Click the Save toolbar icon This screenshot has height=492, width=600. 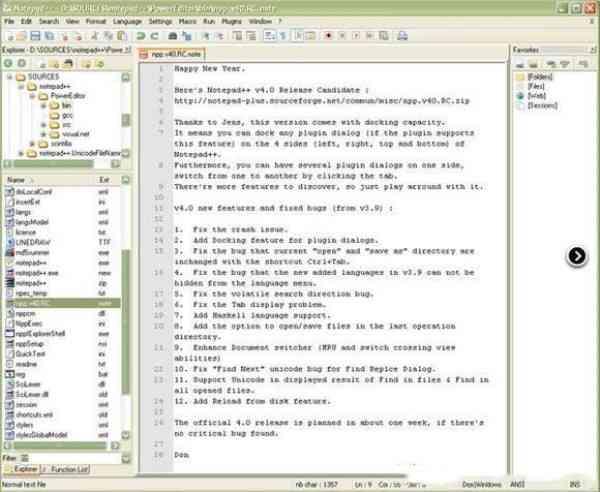click(x=35, y=36)
